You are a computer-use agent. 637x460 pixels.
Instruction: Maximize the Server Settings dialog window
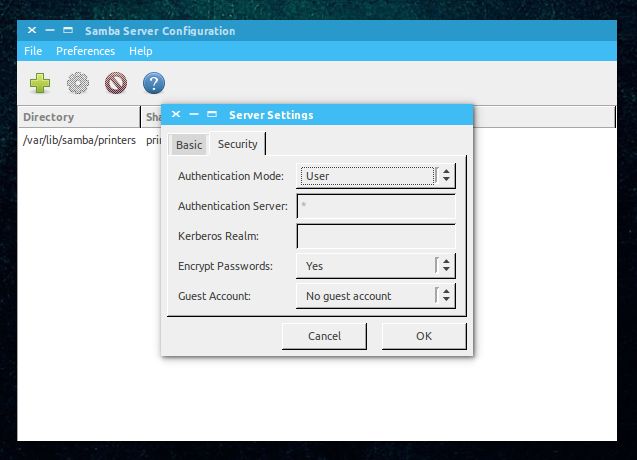point(212,115)
